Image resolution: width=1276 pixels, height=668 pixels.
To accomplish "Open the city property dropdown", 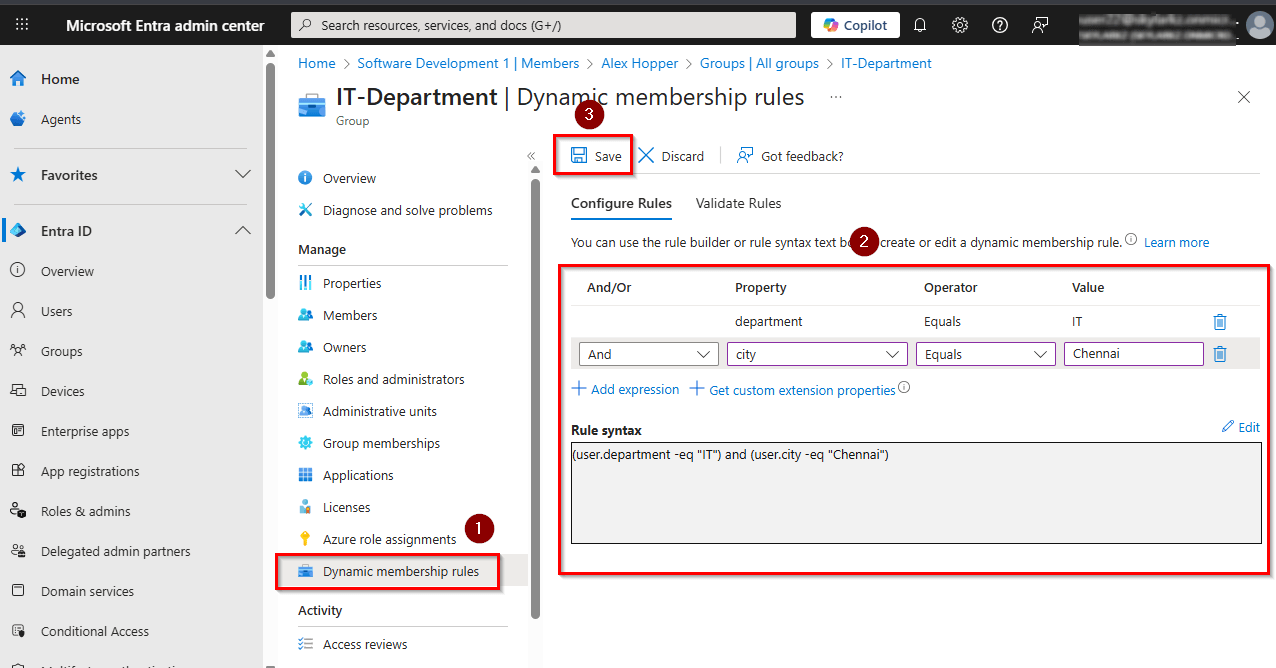I will coord(816,353).
